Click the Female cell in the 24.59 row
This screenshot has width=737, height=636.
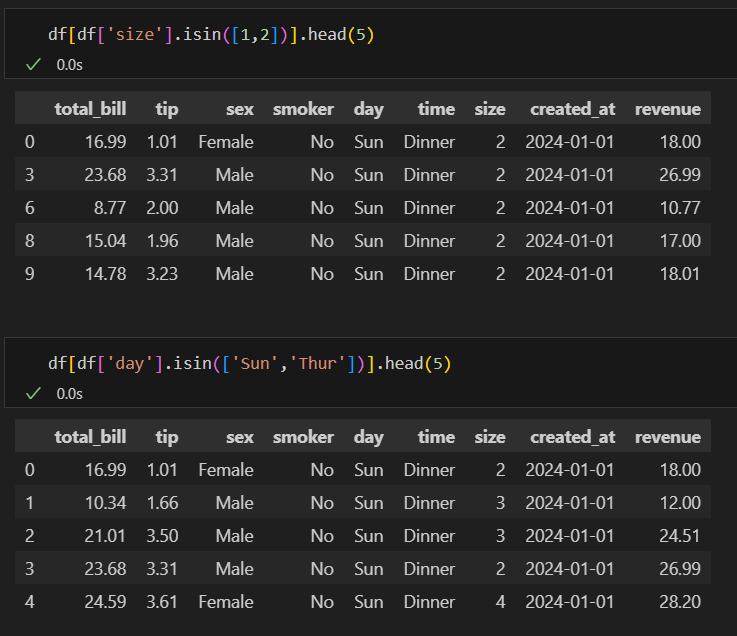pyautogui.click(x=226, y=602)
